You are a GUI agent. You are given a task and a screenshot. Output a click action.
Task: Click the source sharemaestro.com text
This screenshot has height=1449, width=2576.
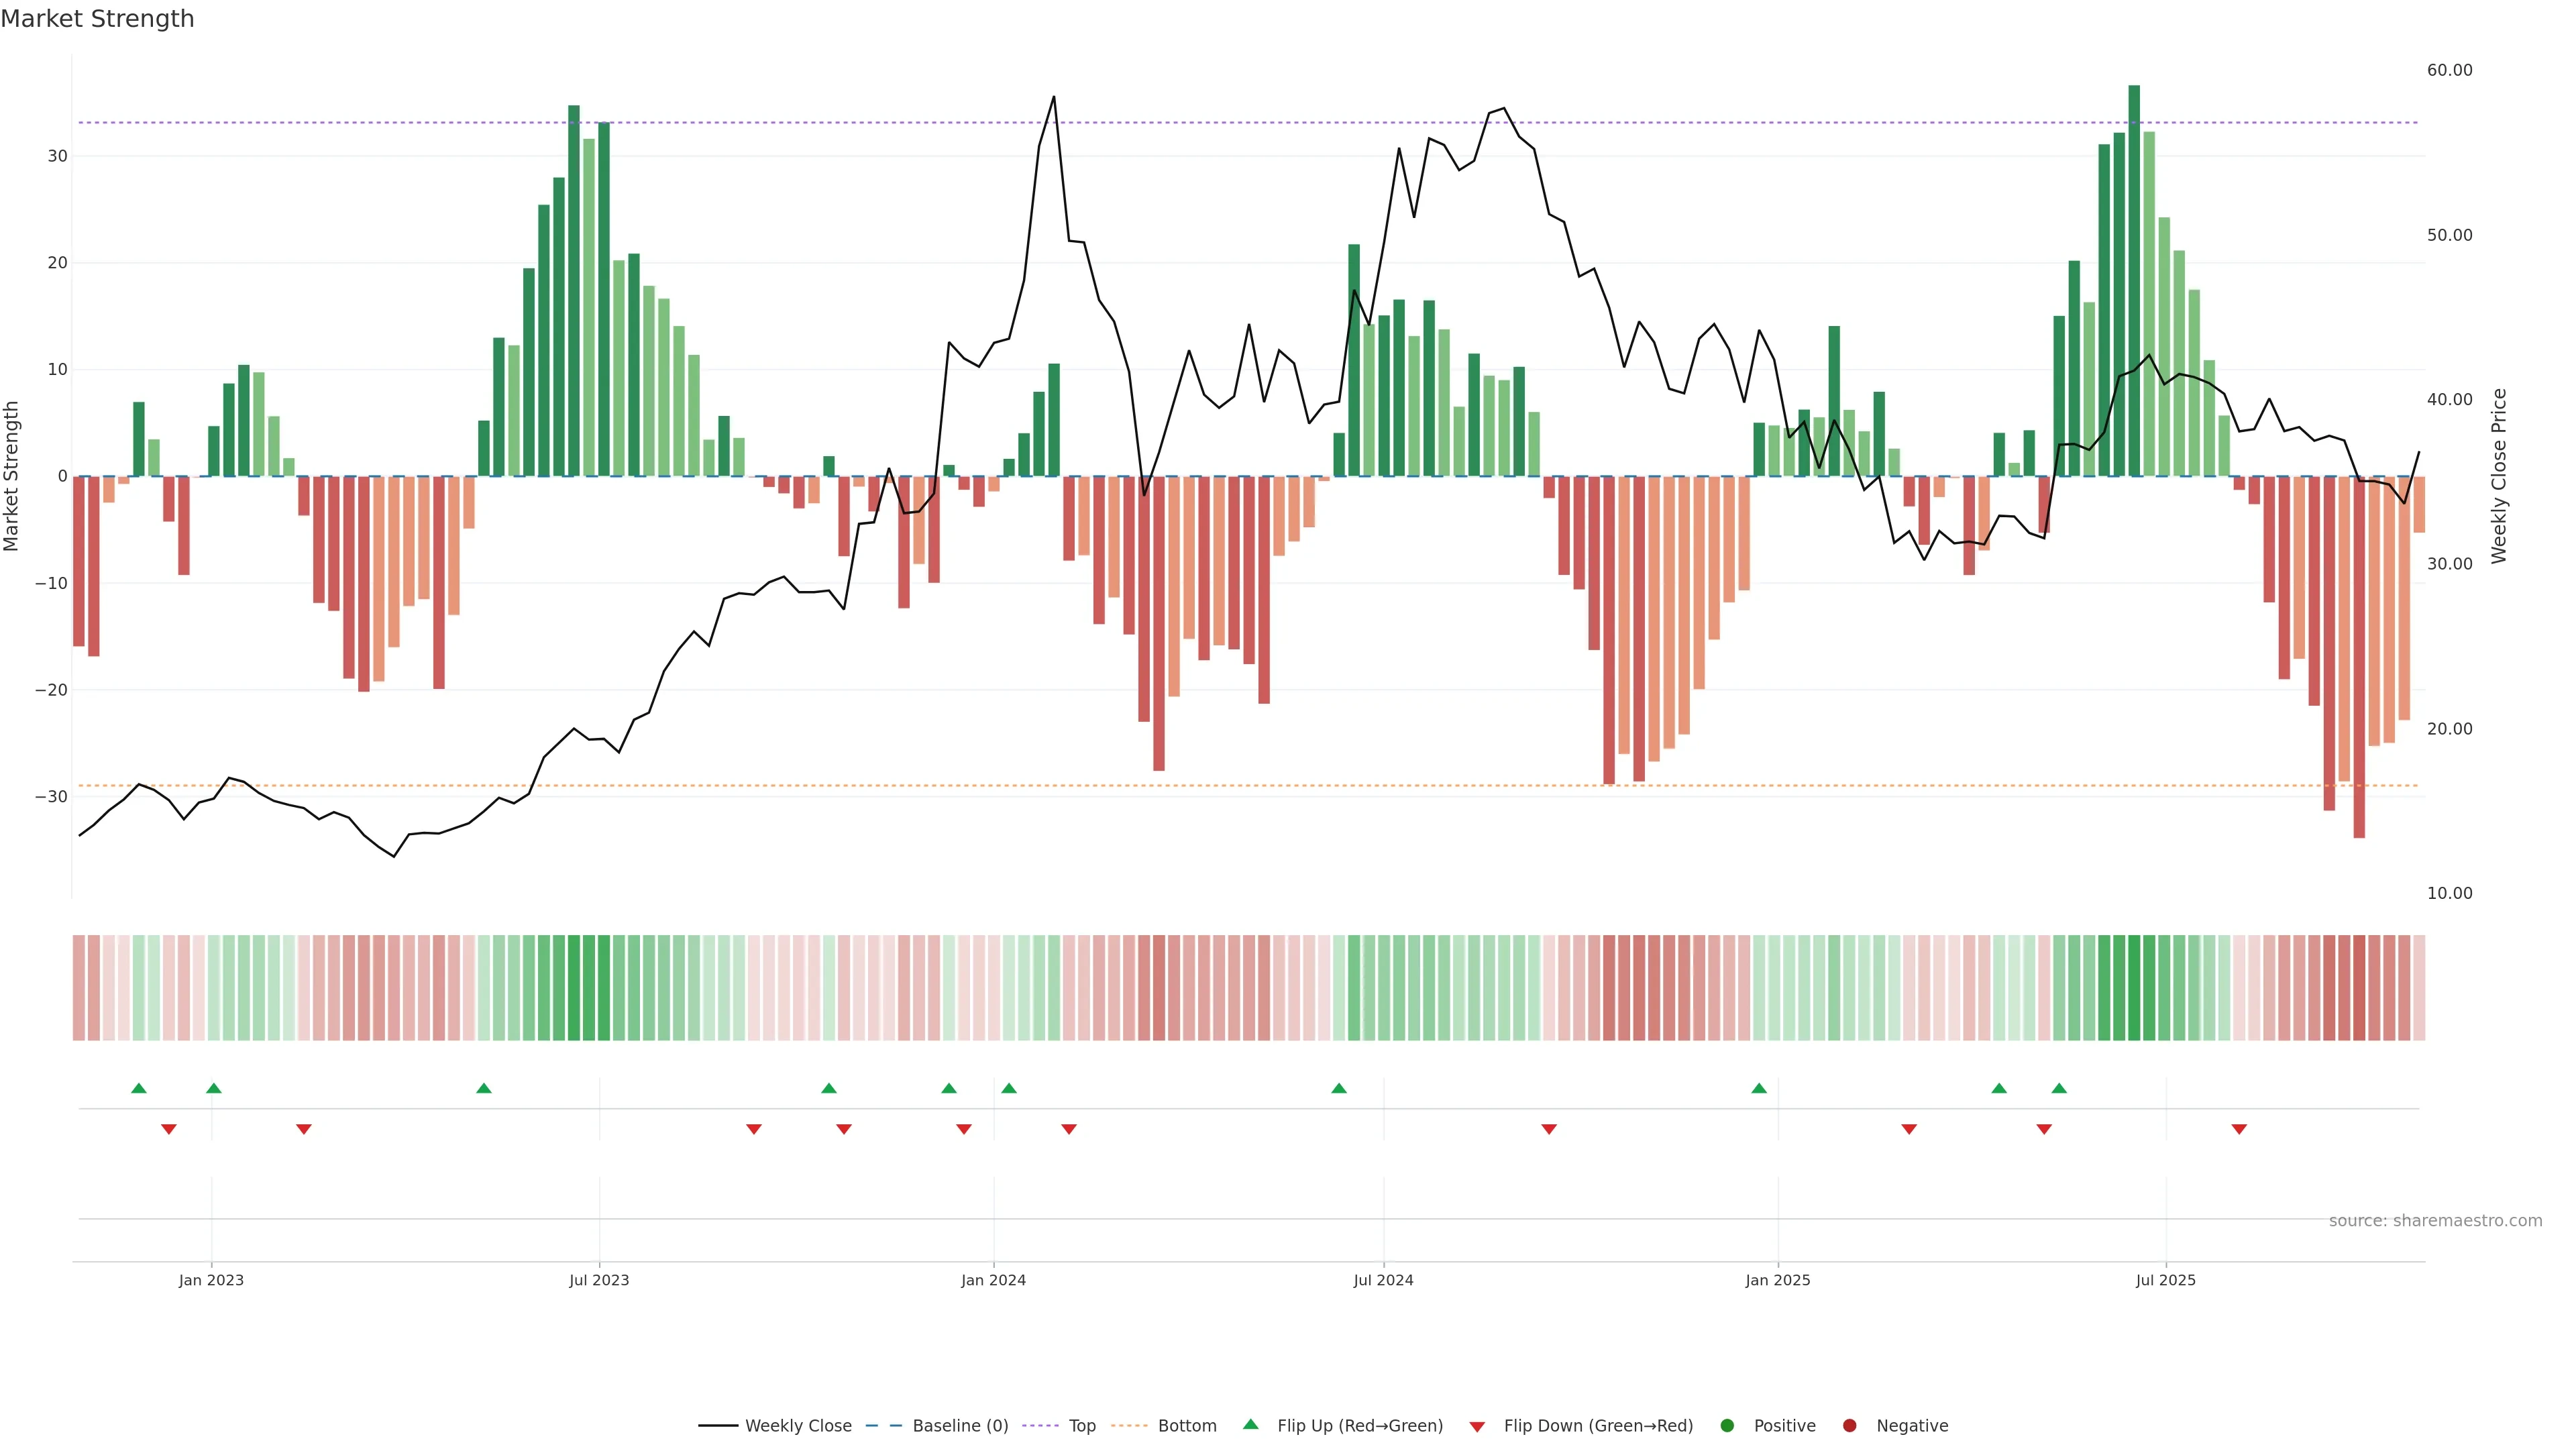(x=2435, y=1220)
